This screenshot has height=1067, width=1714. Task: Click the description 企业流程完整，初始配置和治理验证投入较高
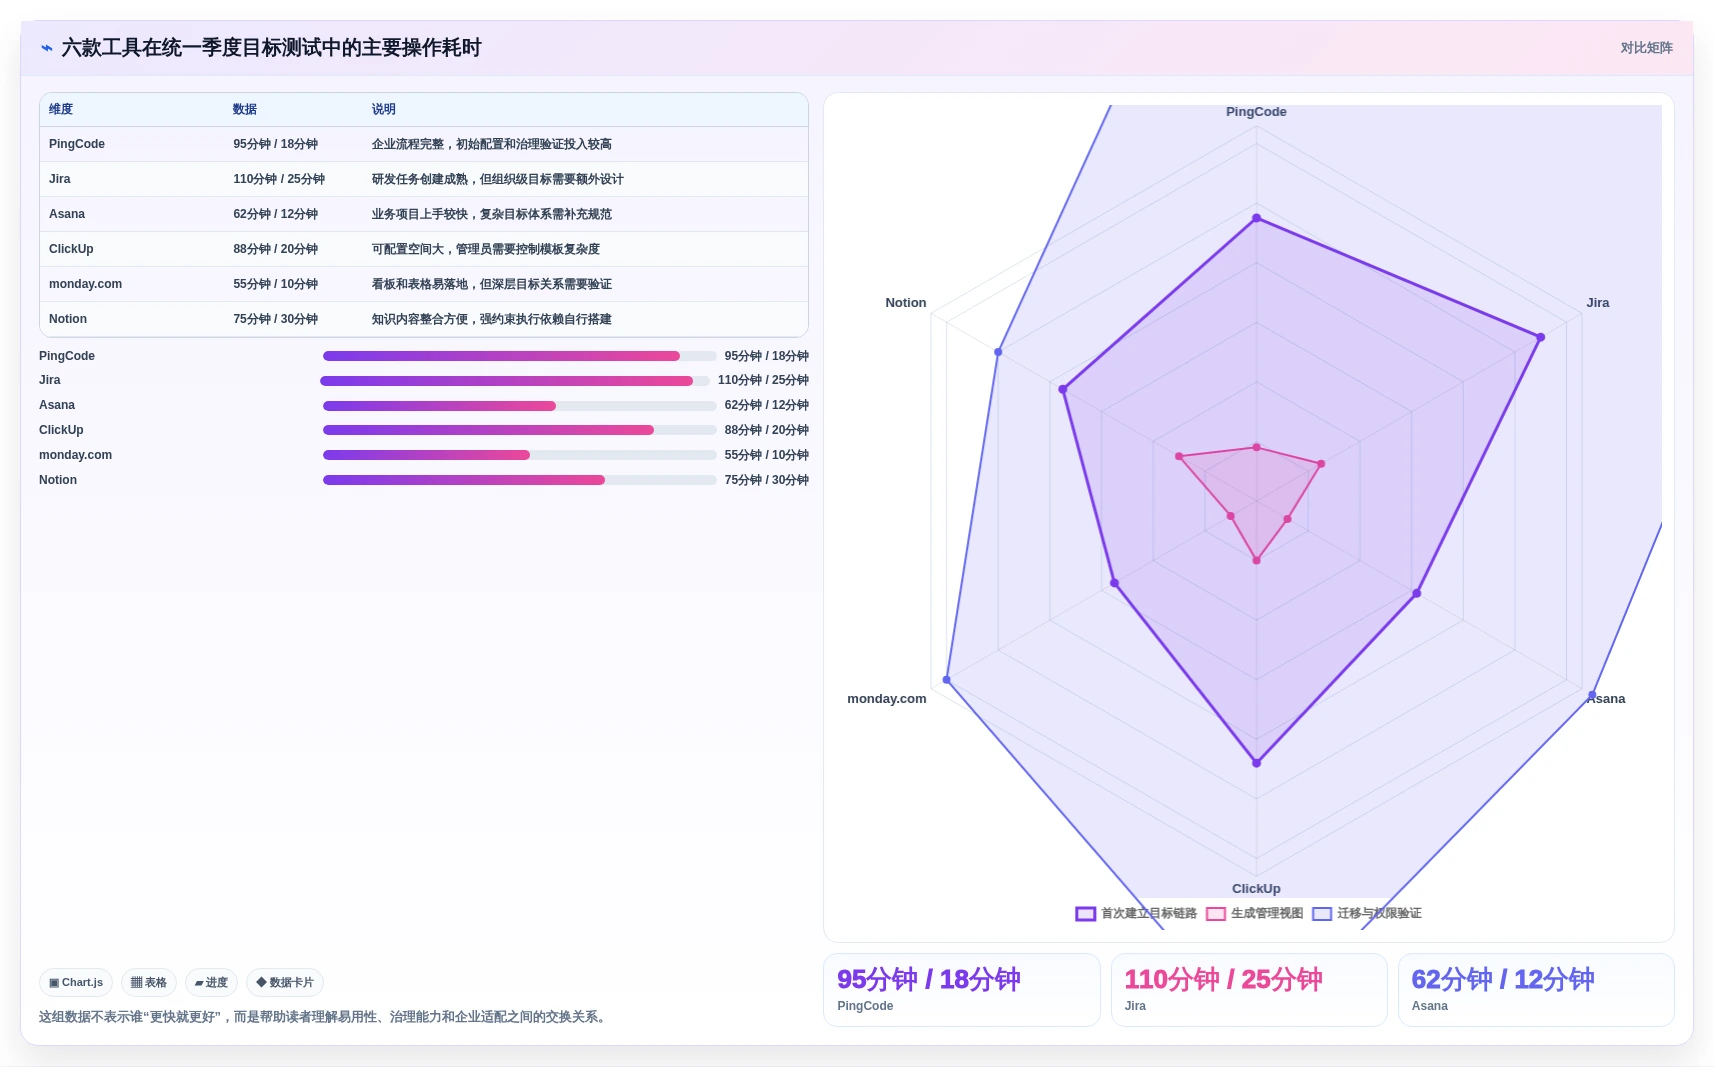click(x=492, y=144)
